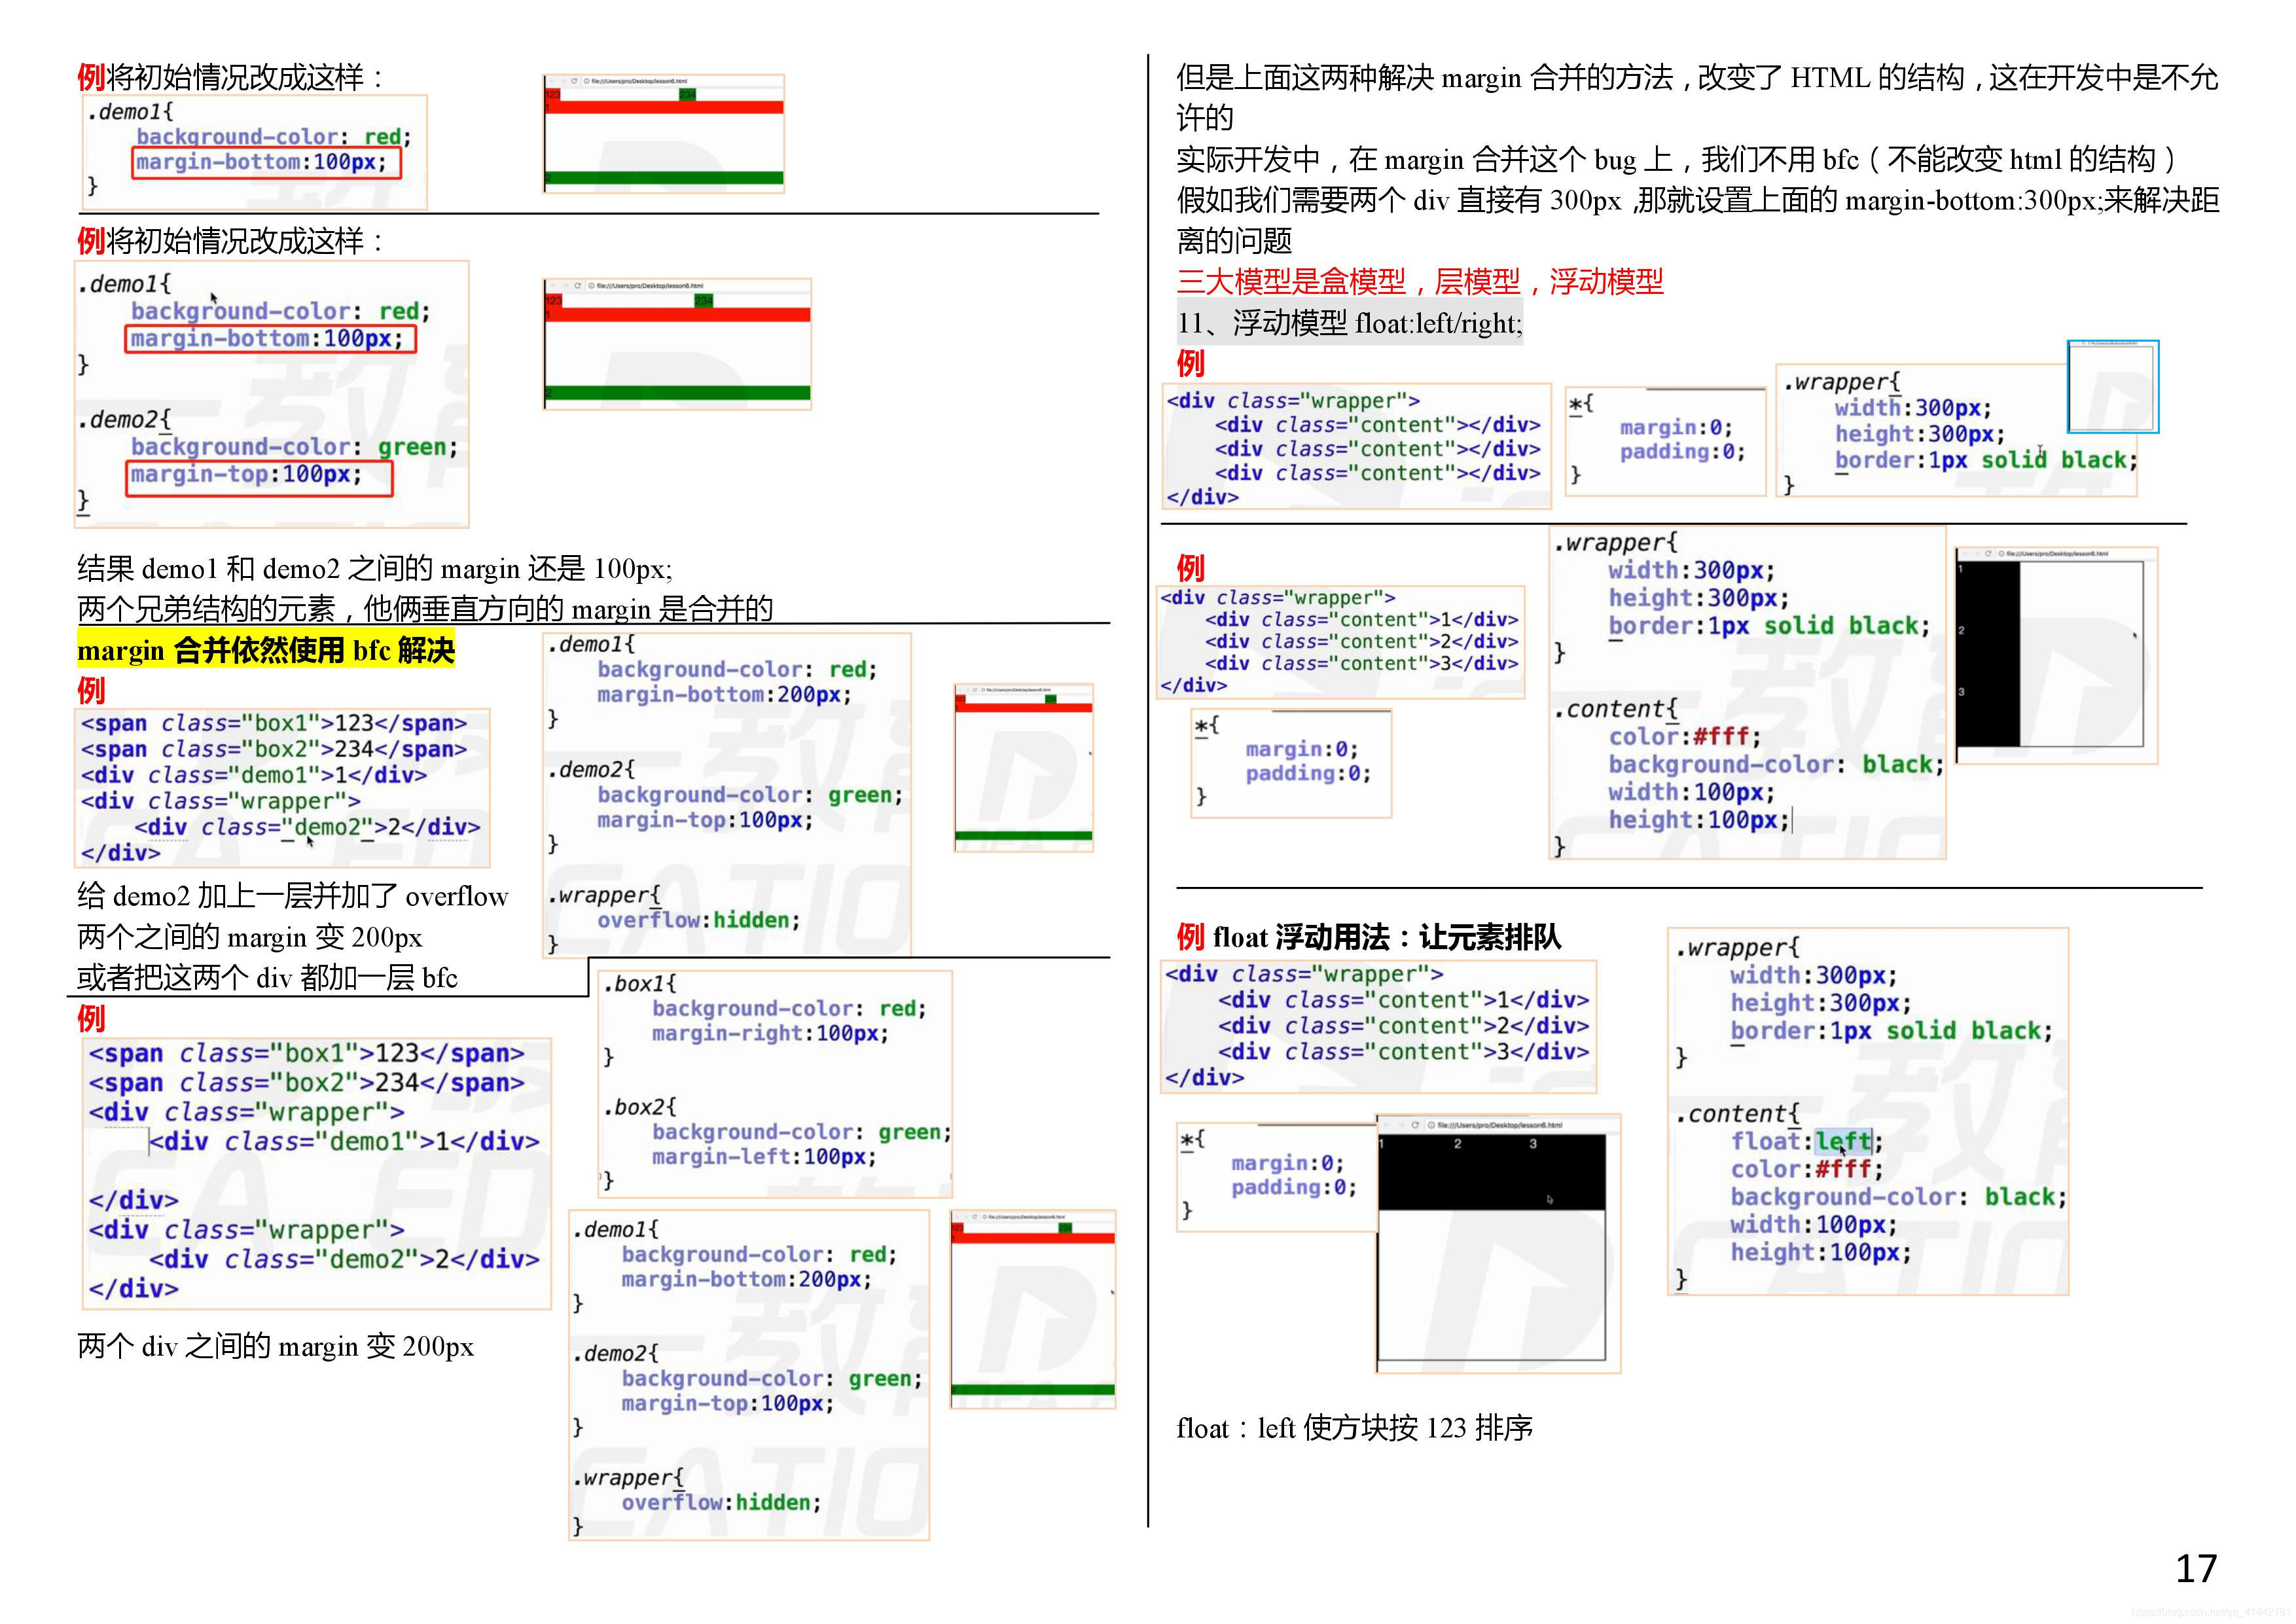Click the green bar in bottom-most red-green screenshot

pos(1032,1389)
